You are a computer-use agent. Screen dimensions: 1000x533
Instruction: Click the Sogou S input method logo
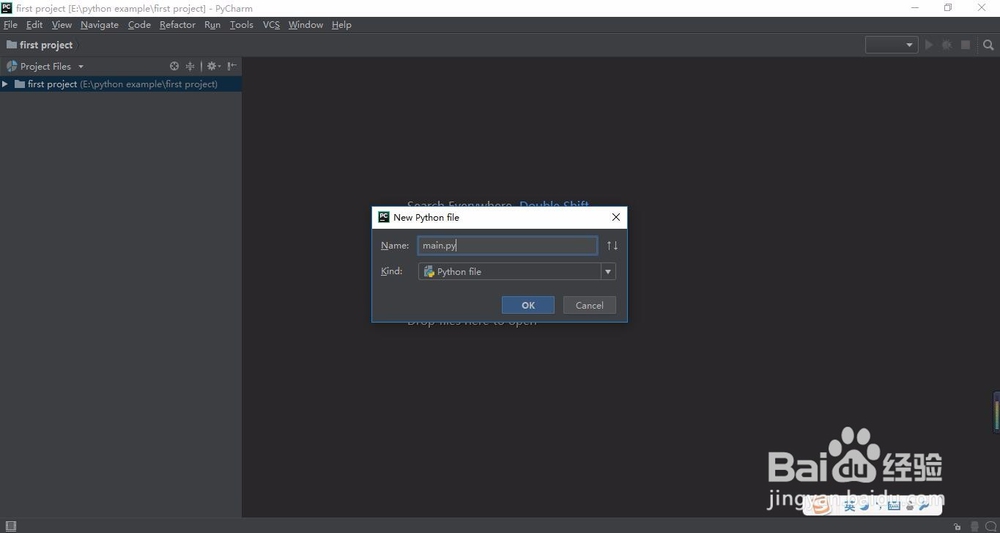823,506
